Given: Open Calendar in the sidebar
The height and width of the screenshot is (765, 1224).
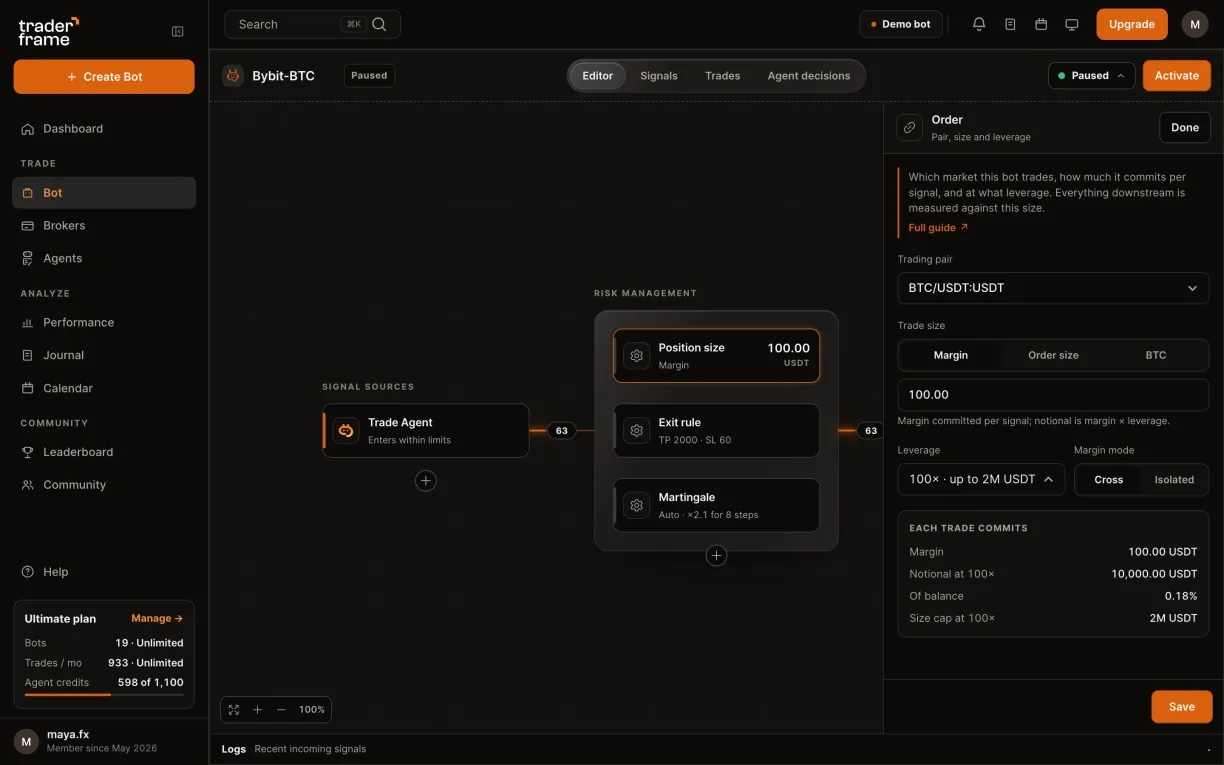Looking at the screenshot, I should 104,388.
